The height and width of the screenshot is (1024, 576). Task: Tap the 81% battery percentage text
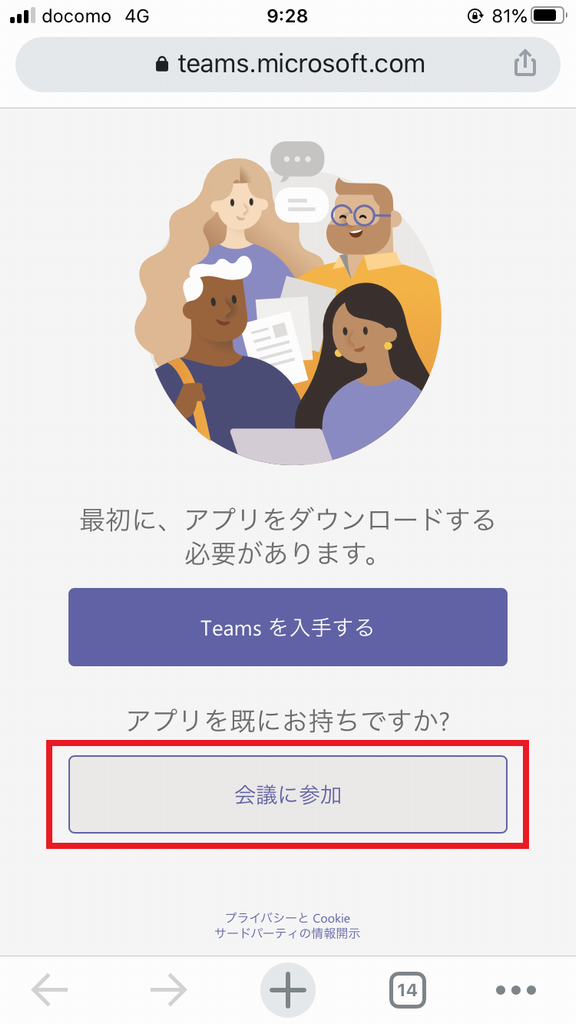(509, 16)
